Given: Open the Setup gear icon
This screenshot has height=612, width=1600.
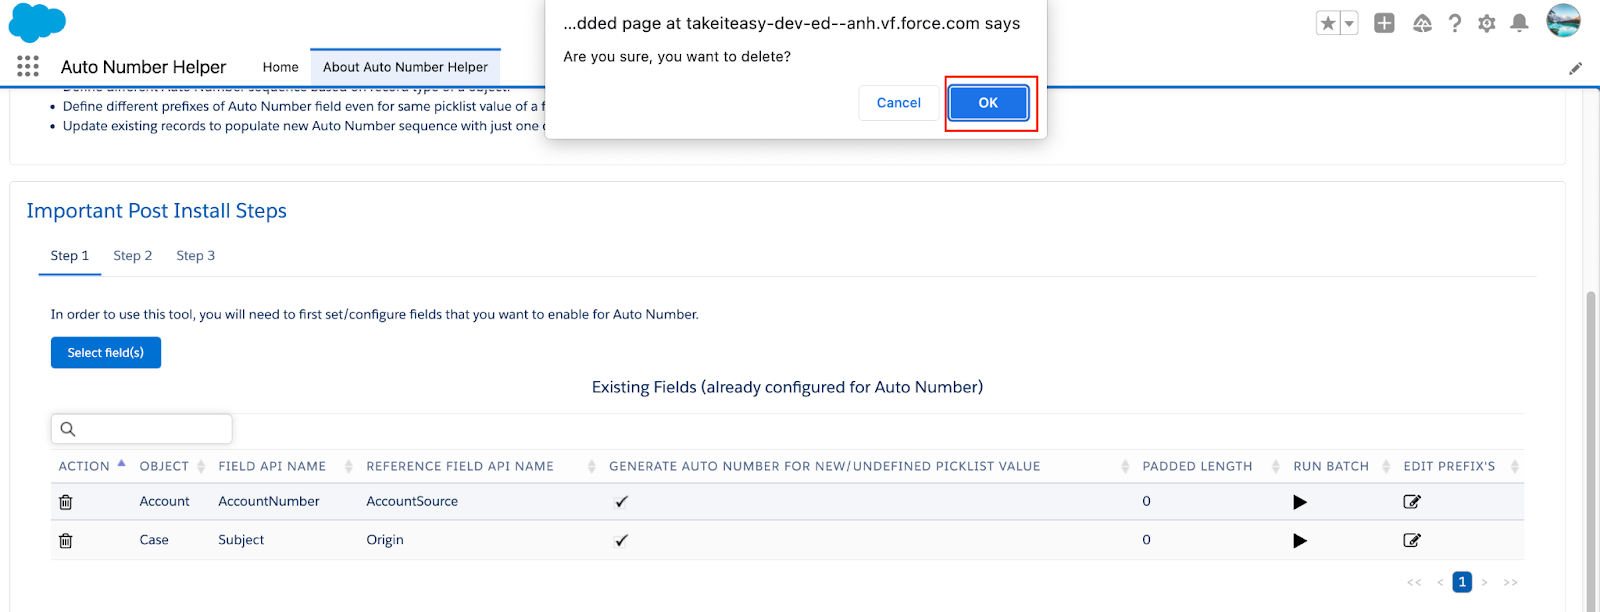Looking at the screenshot, I should click(x=1487, y=23).
